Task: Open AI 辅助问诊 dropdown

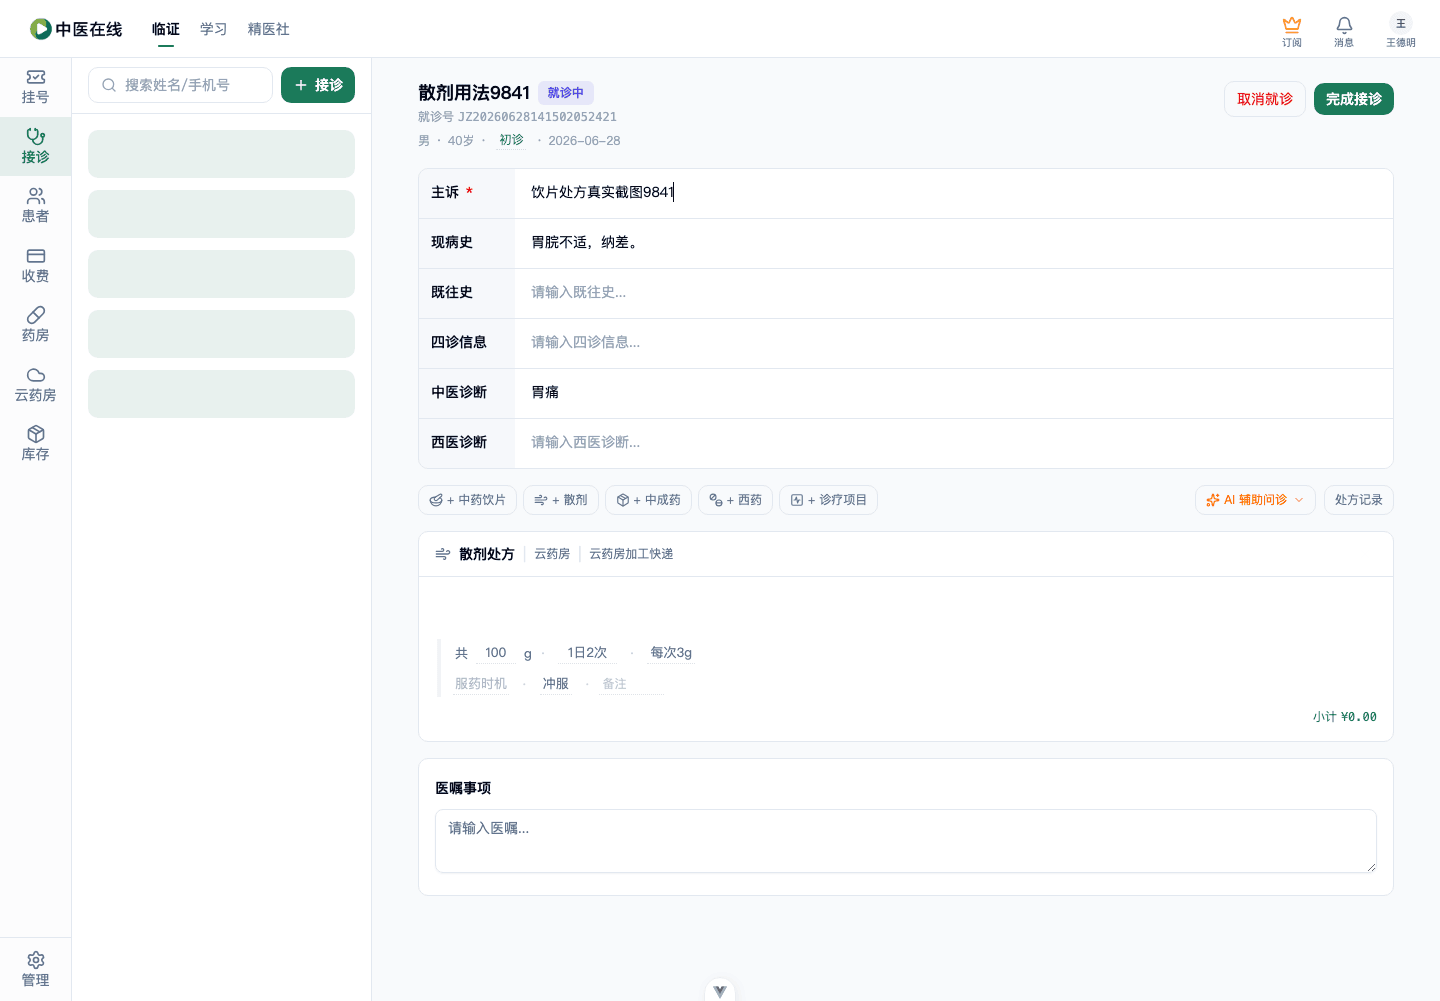Action: click(1255, 500)
